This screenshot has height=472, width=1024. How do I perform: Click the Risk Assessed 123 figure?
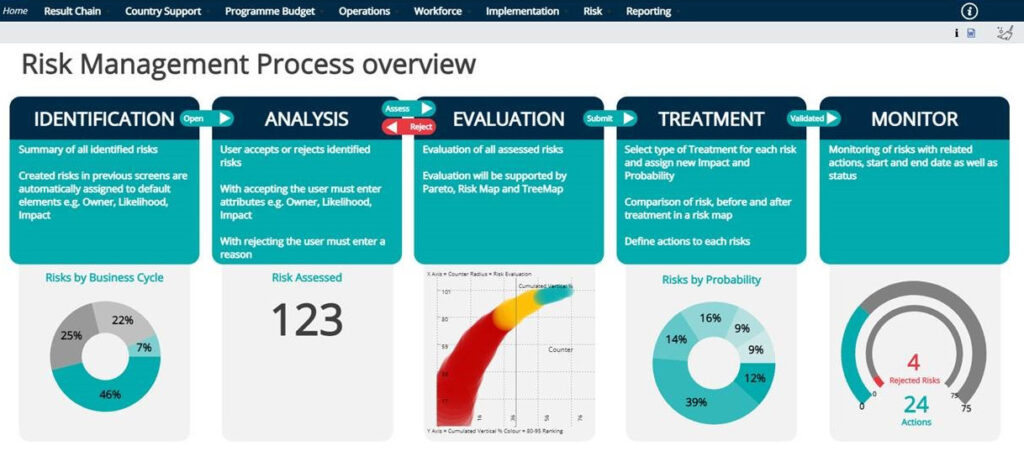pos(307,320)
